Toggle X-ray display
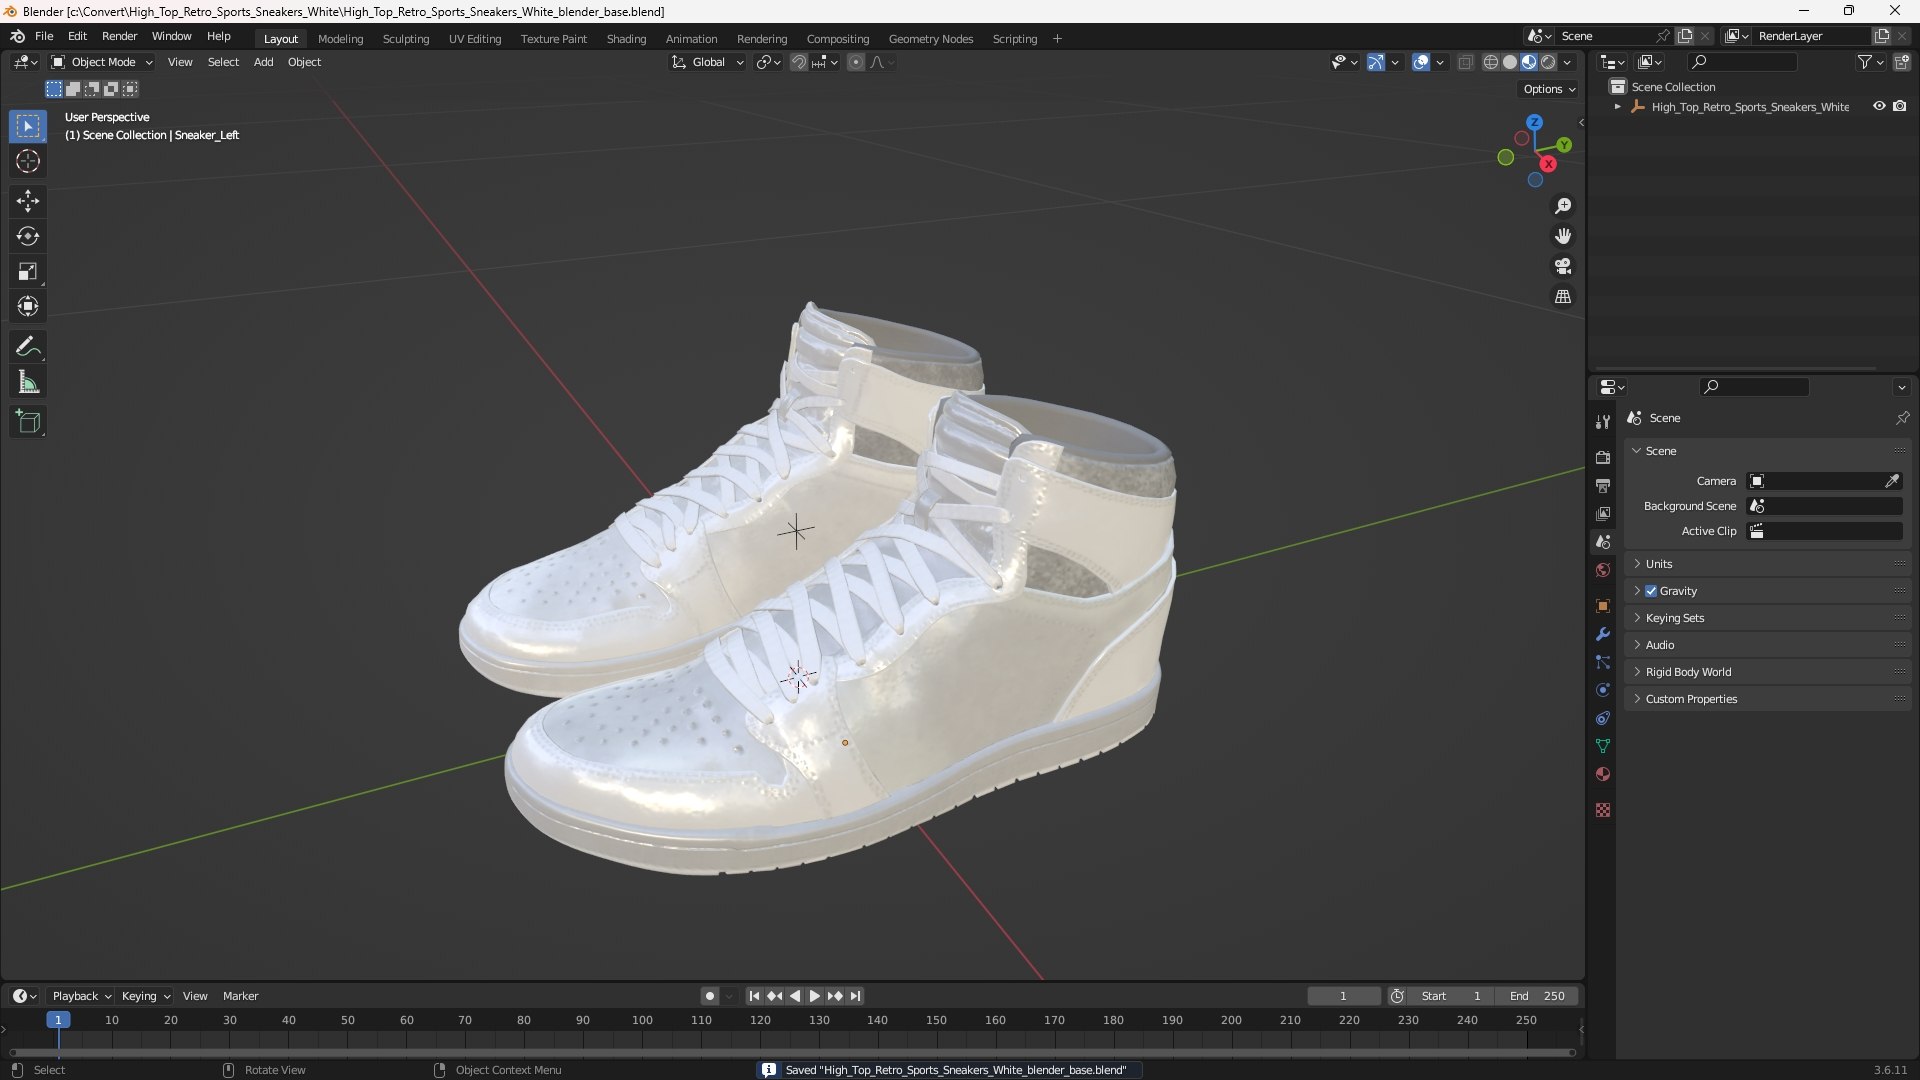The width and height of the screenshot is (1920, 1080). click(1466, 62)
